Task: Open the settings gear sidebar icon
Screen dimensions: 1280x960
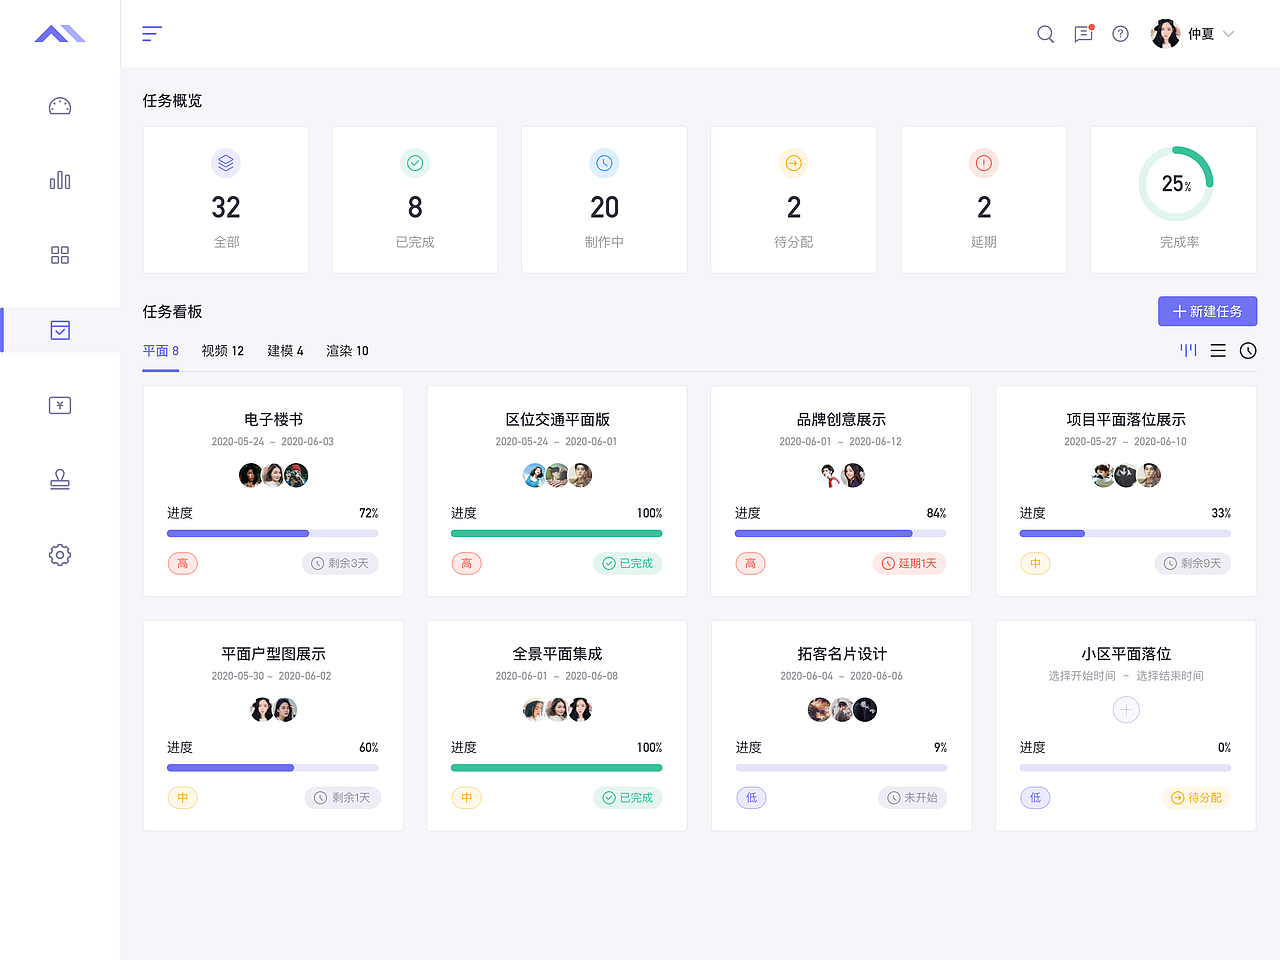Action: (x=60, y=555)
